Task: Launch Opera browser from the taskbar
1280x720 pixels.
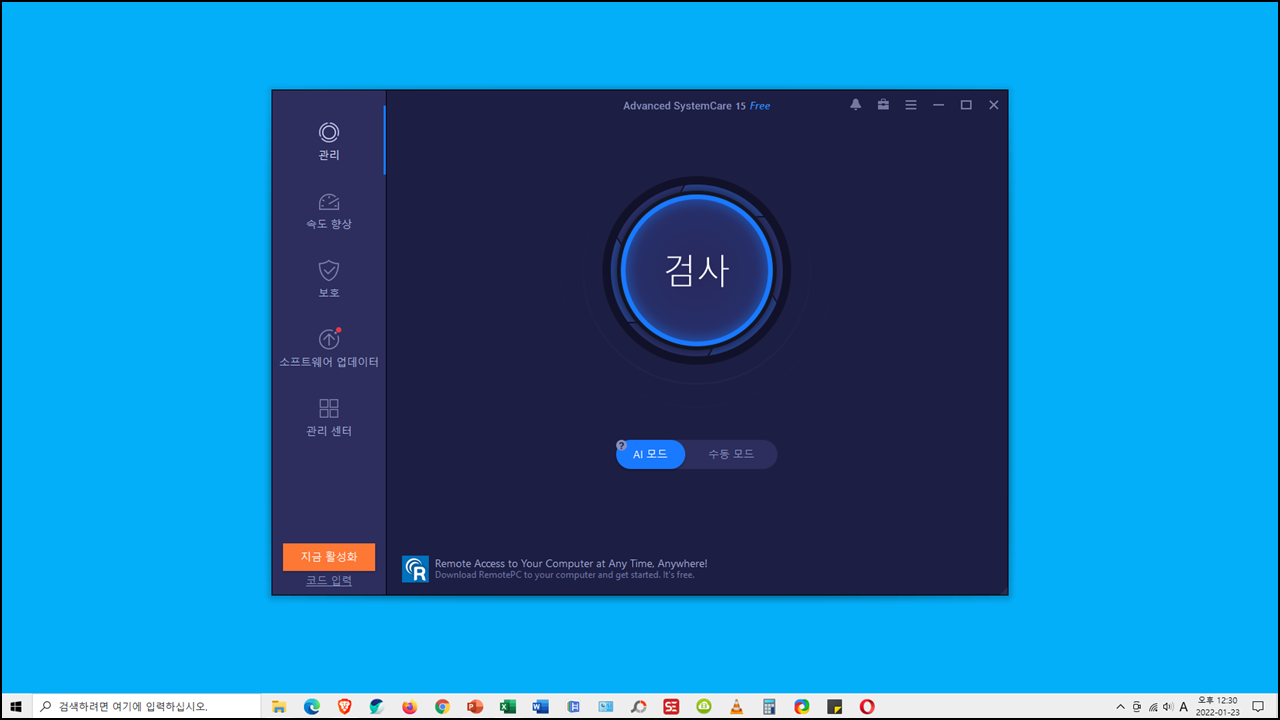Action: (867, 706)
